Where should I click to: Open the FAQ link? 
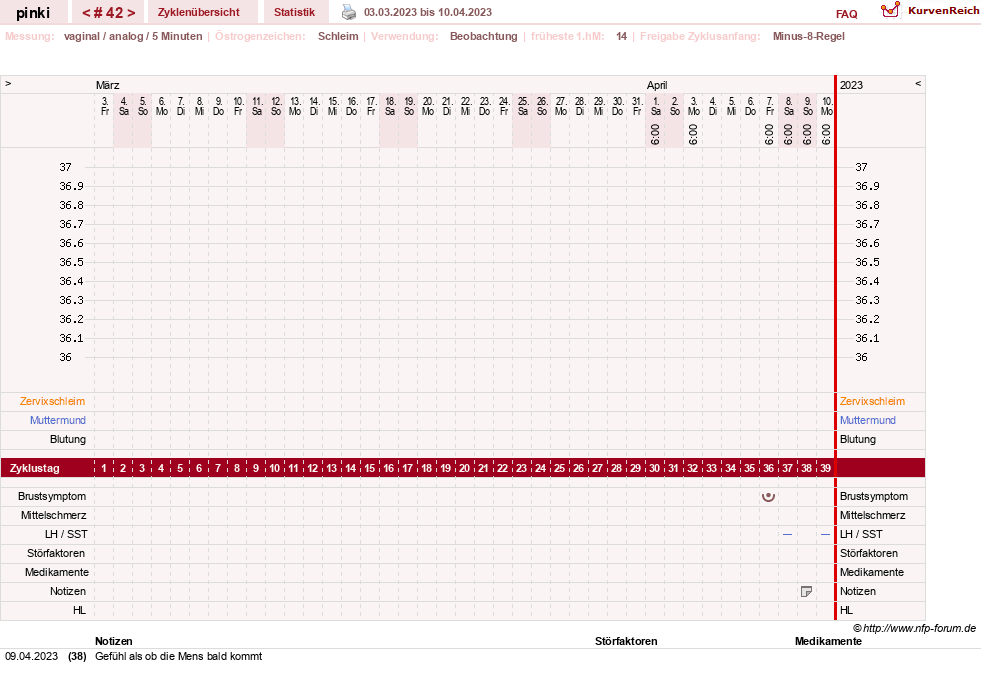[x=846, y=14]
